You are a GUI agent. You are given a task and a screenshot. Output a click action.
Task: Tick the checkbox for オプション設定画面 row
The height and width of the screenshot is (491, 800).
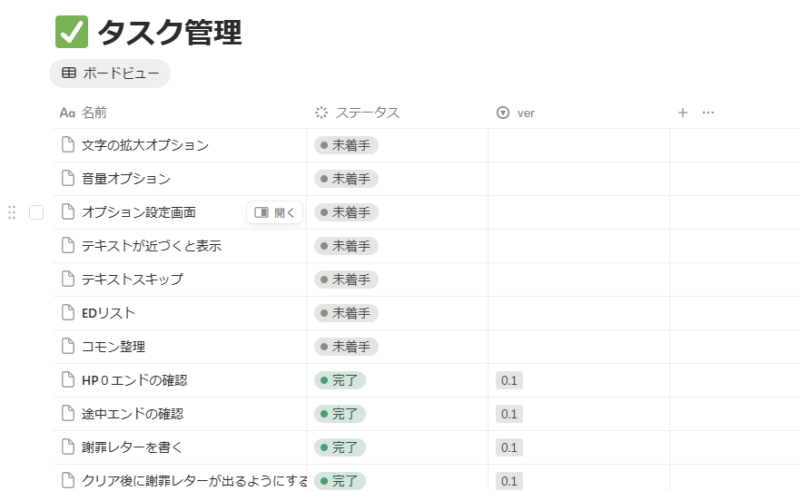point(37,212)
